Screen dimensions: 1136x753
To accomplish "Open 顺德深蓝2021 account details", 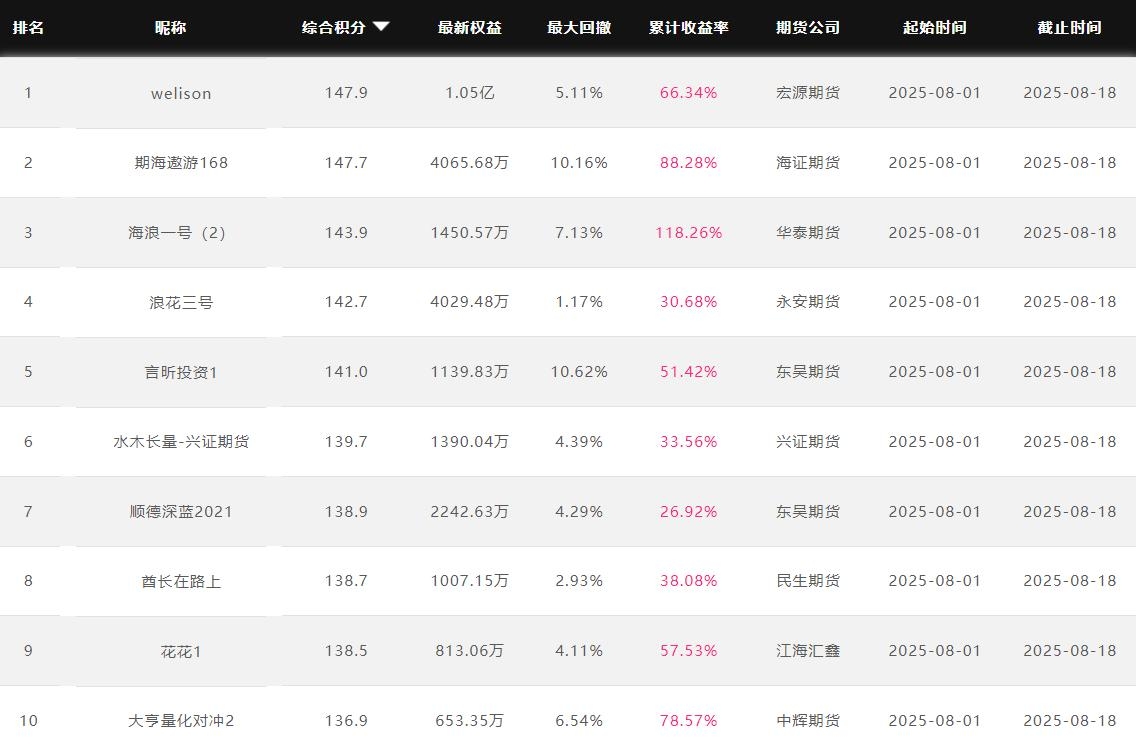I will point(181,512).
